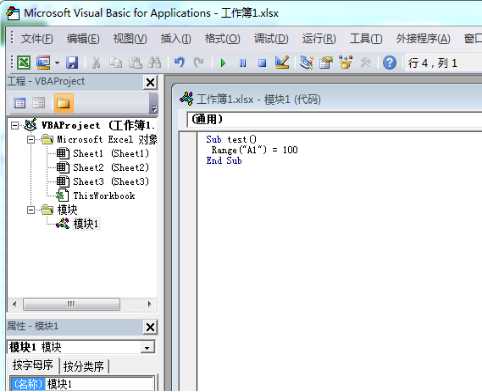Pause execution with the Break icon

tap(243, 63)
